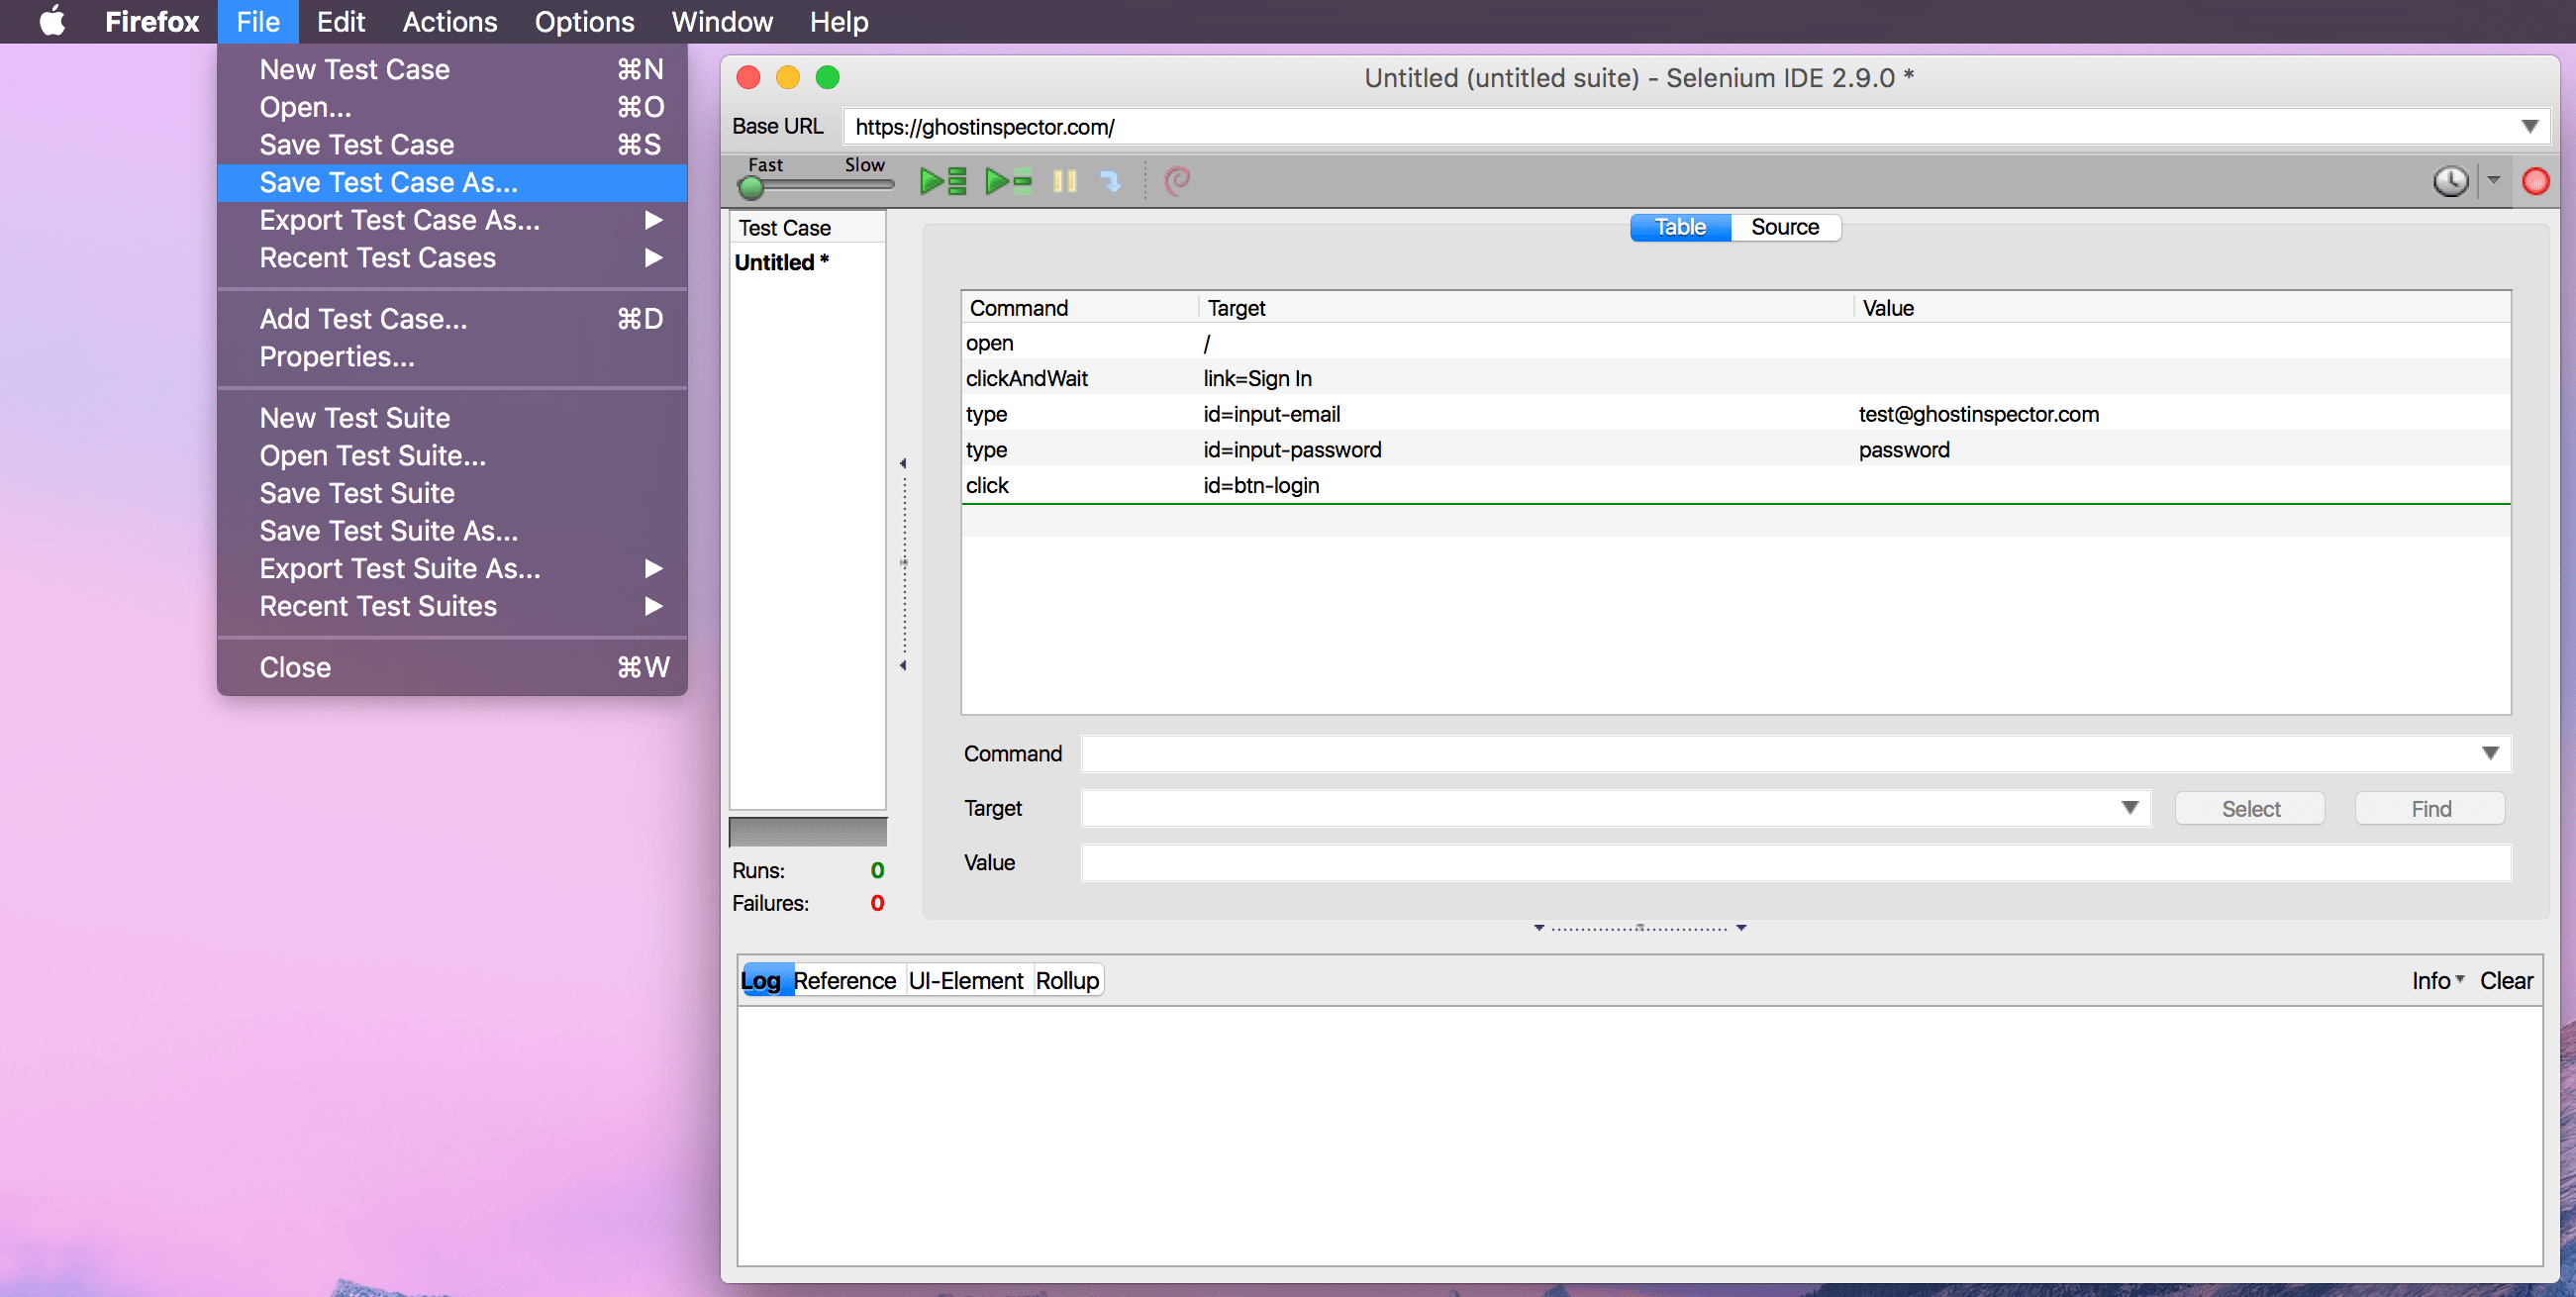Choose Save Test Suite menu item

pyautogui.click(x=452, y=494)
